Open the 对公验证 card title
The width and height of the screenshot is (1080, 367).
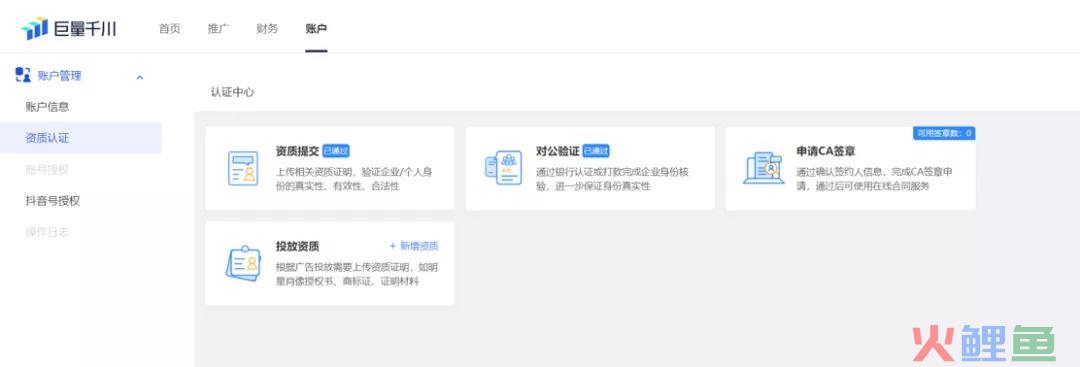tap(558, 151)
